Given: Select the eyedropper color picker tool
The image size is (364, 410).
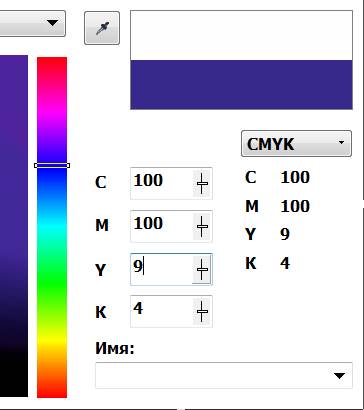Looking at the screenshot, I should (x=102, y=28).
